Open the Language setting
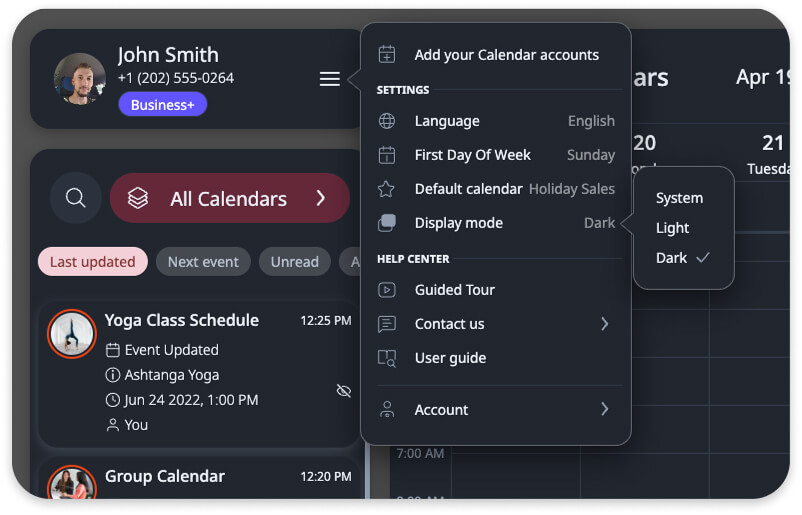This screenshot has height=515, width=802. [x=496, y=121]
